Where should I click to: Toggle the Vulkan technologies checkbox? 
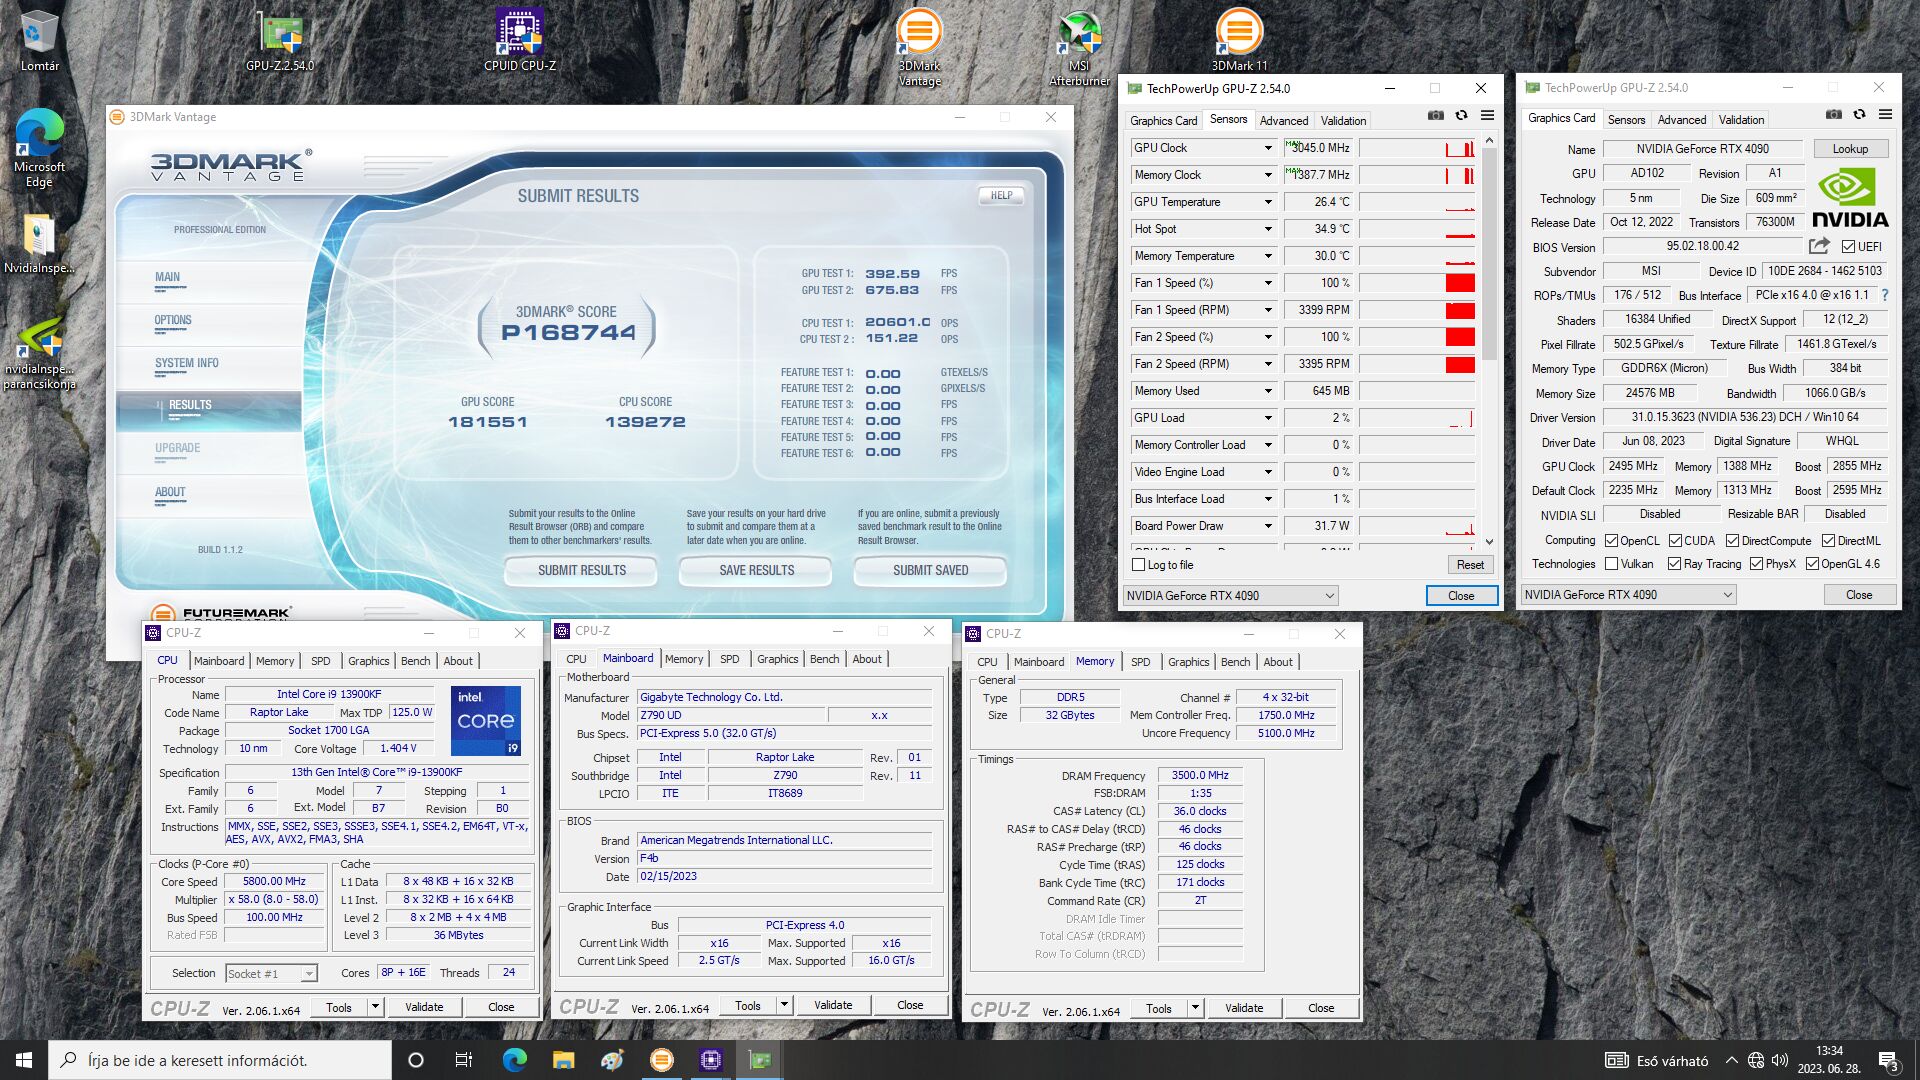[1611, 564]
